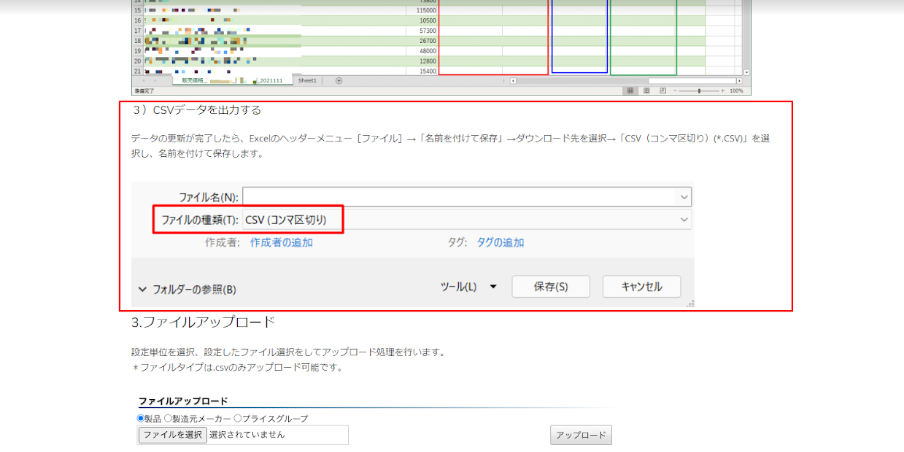Screen dimensions: 904x452
Task: Click the Excel zoom slider
Action: (699, 90)
